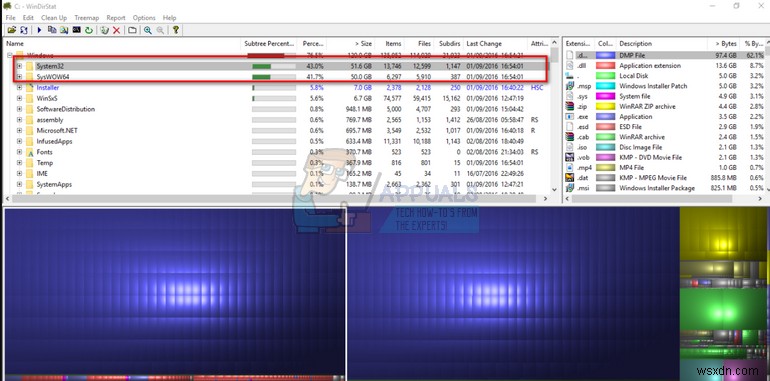The width and height of the screenshot is (770, 381).
Task: Click the yellow Help question mark icon
Action: pos(175,30)
